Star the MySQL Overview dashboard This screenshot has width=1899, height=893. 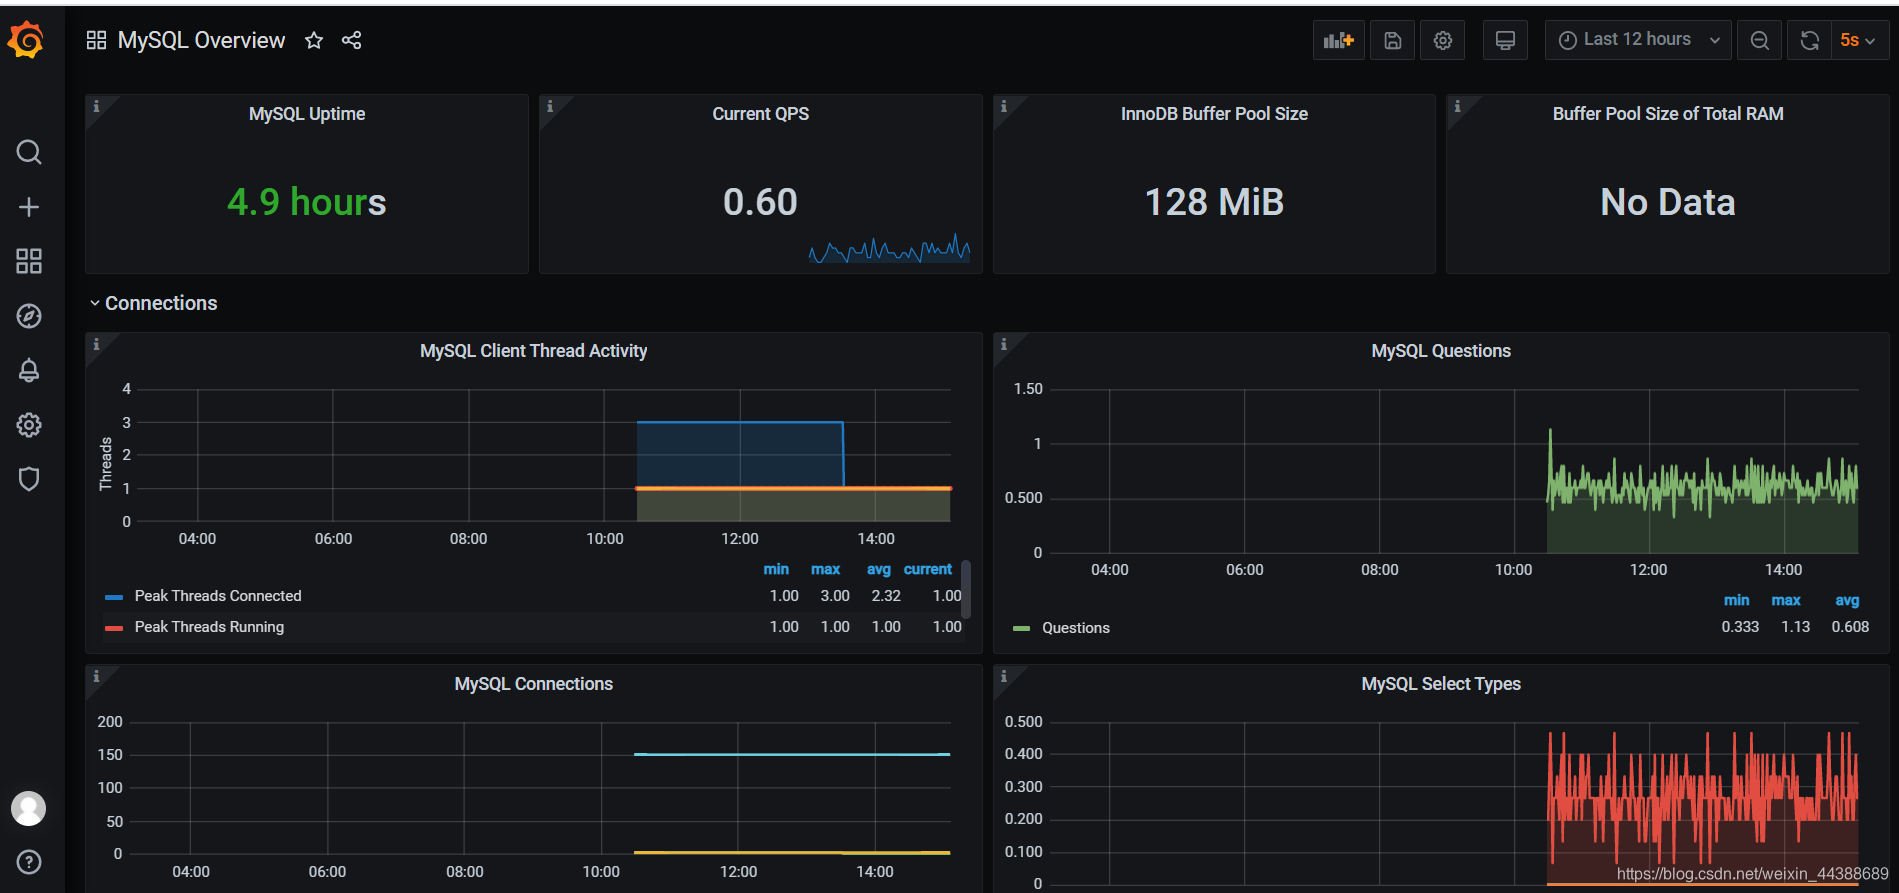coord(314,40)
